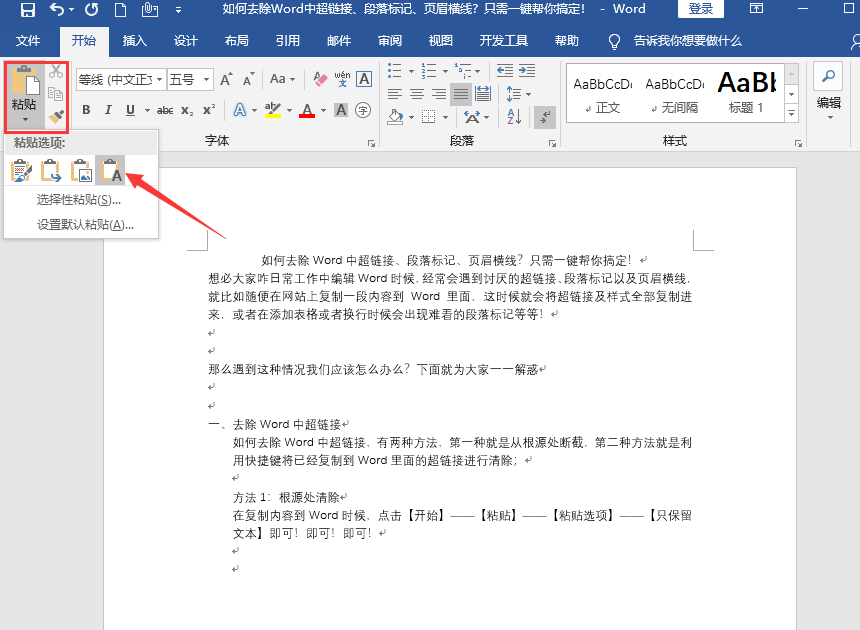This screenshot has width=860, height=630.
Task: Switch to 审阅 Review tab
Action: pos(389,41)
